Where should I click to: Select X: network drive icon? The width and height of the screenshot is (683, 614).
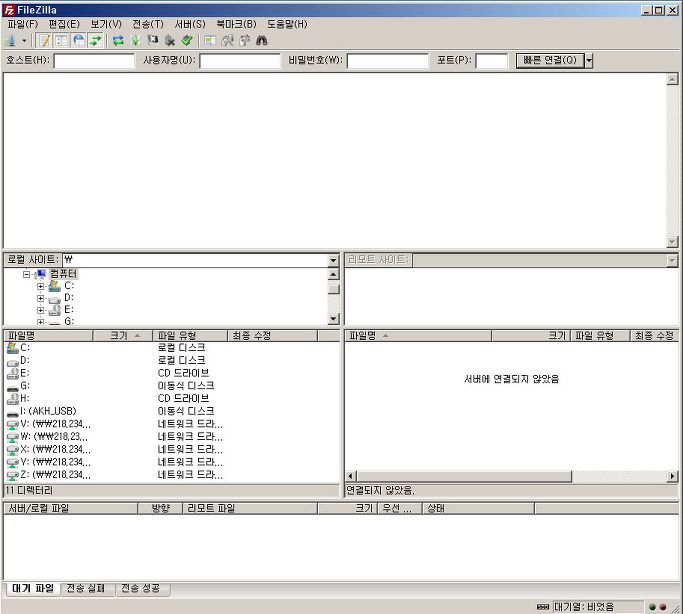(x=13, y=449)
